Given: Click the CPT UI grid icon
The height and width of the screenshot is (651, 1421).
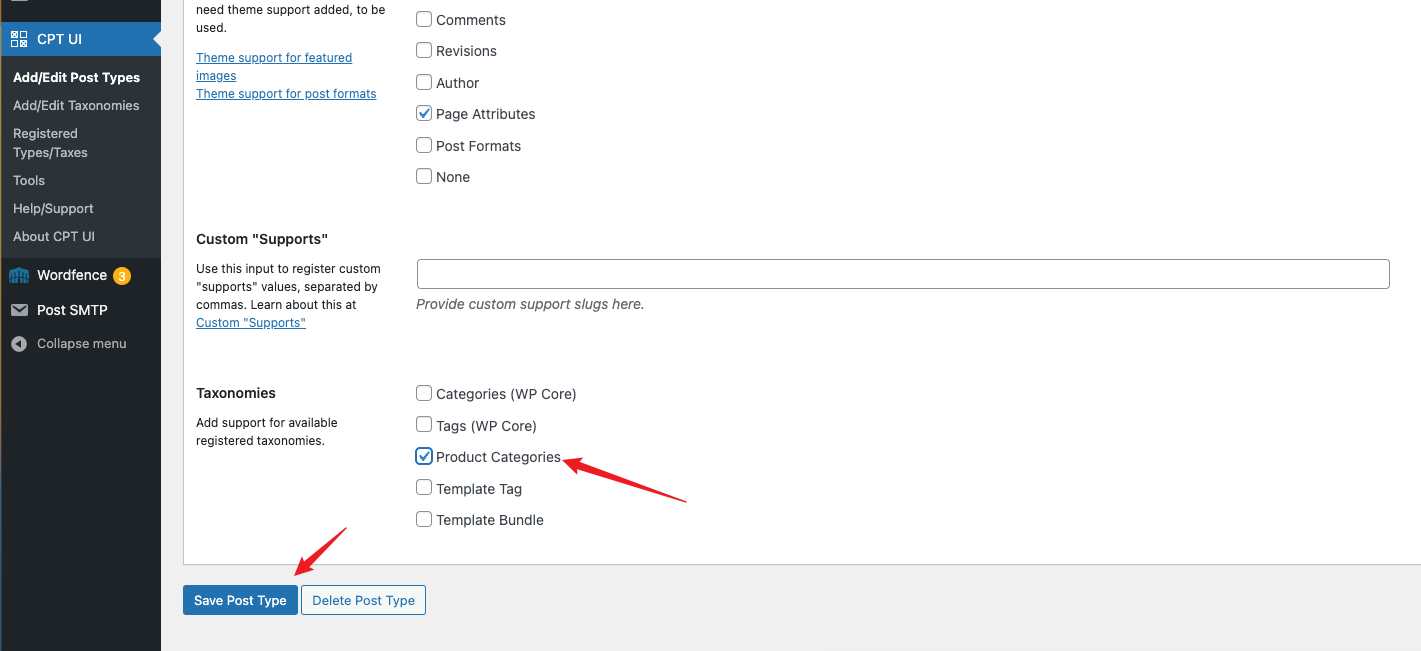Looking at the screenshot, I should (19, 39).
